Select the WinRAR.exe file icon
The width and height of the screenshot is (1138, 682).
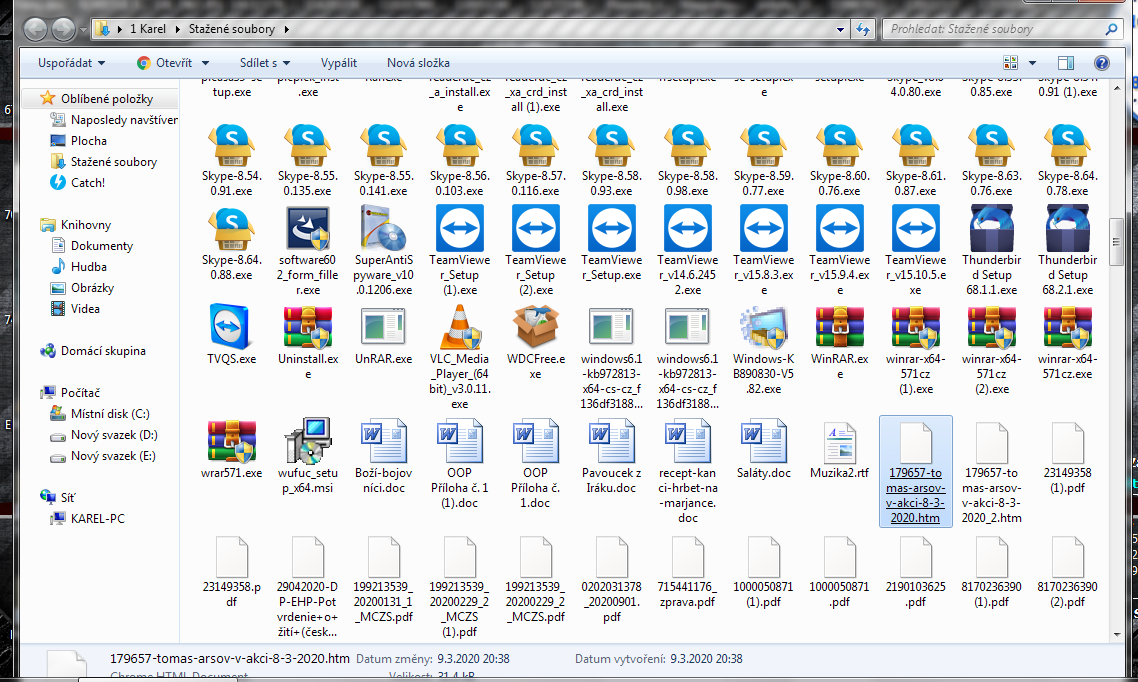(839, 329)
